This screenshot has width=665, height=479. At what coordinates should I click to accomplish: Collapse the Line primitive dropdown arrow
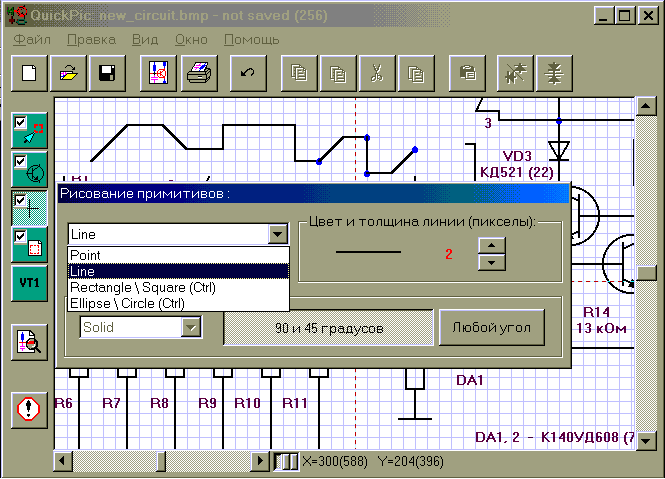tap(278, 234)
